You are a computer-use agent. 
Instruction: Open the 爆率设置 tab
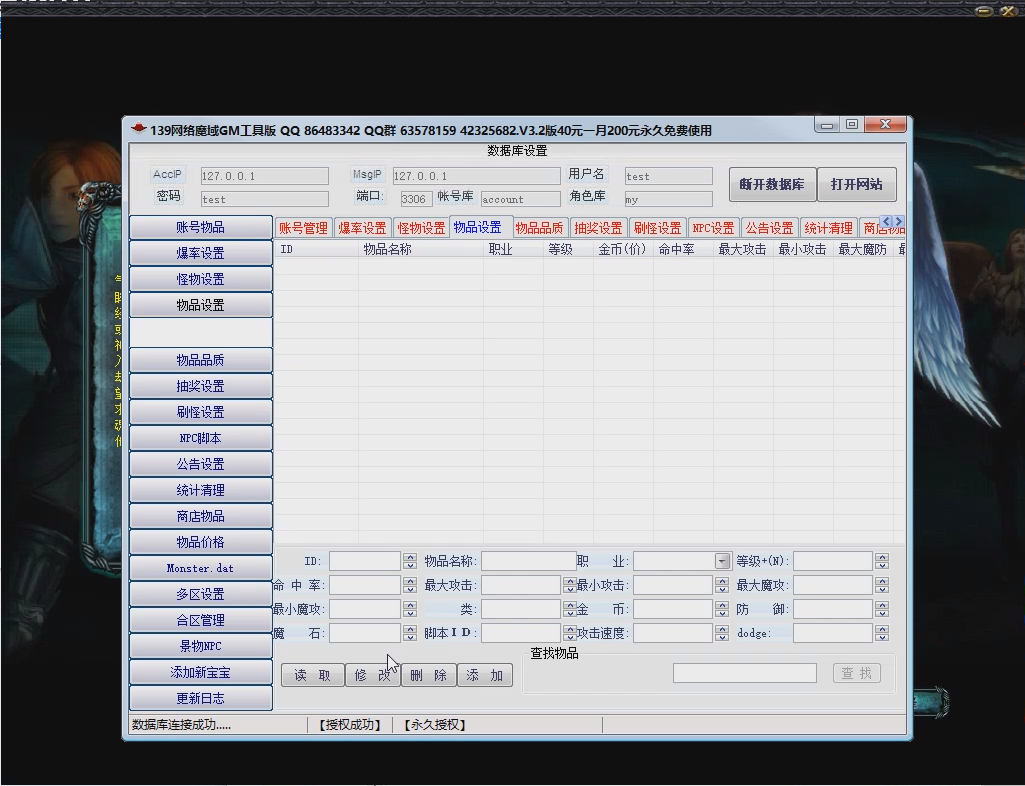tap(362, 228)
